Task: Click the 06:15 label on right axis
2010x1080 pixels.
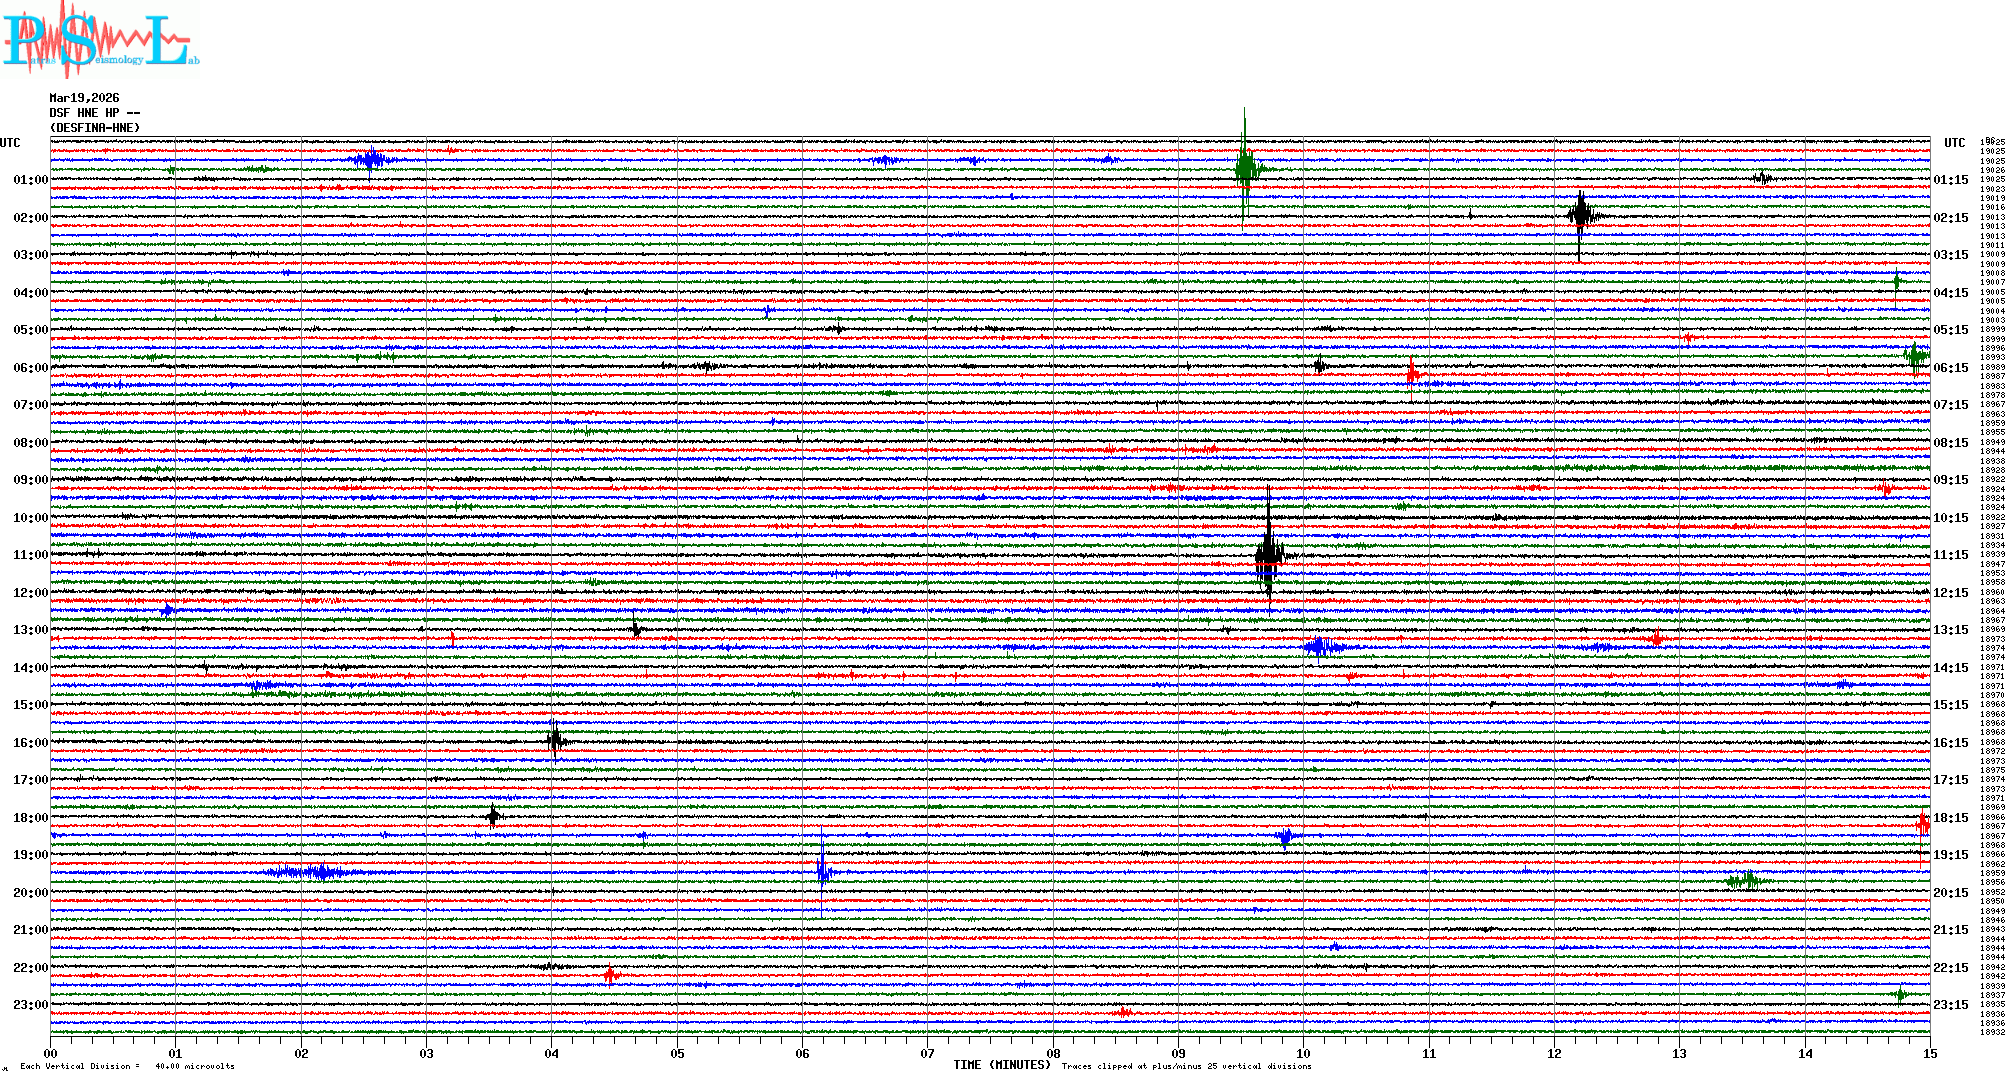Action: pyautogui.click(x=1950, y=368)
